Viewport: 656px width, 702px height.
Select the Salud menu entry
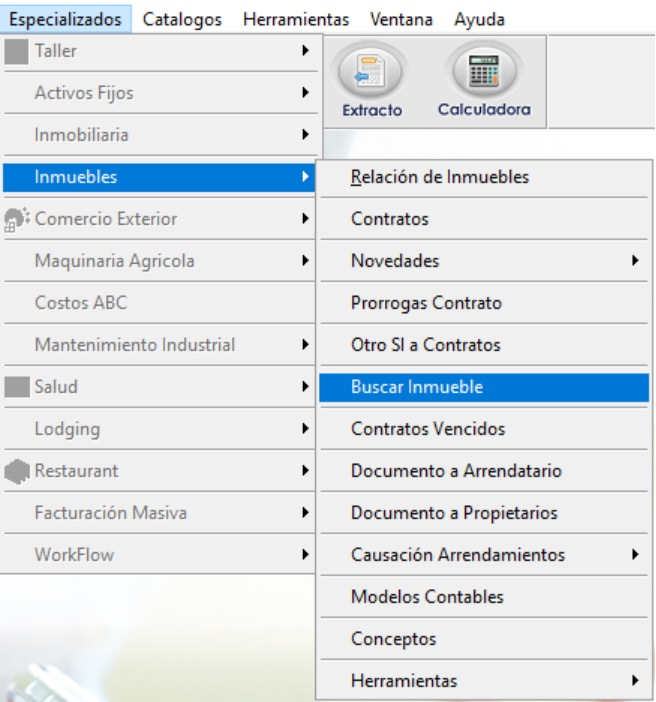click(159, 387)
